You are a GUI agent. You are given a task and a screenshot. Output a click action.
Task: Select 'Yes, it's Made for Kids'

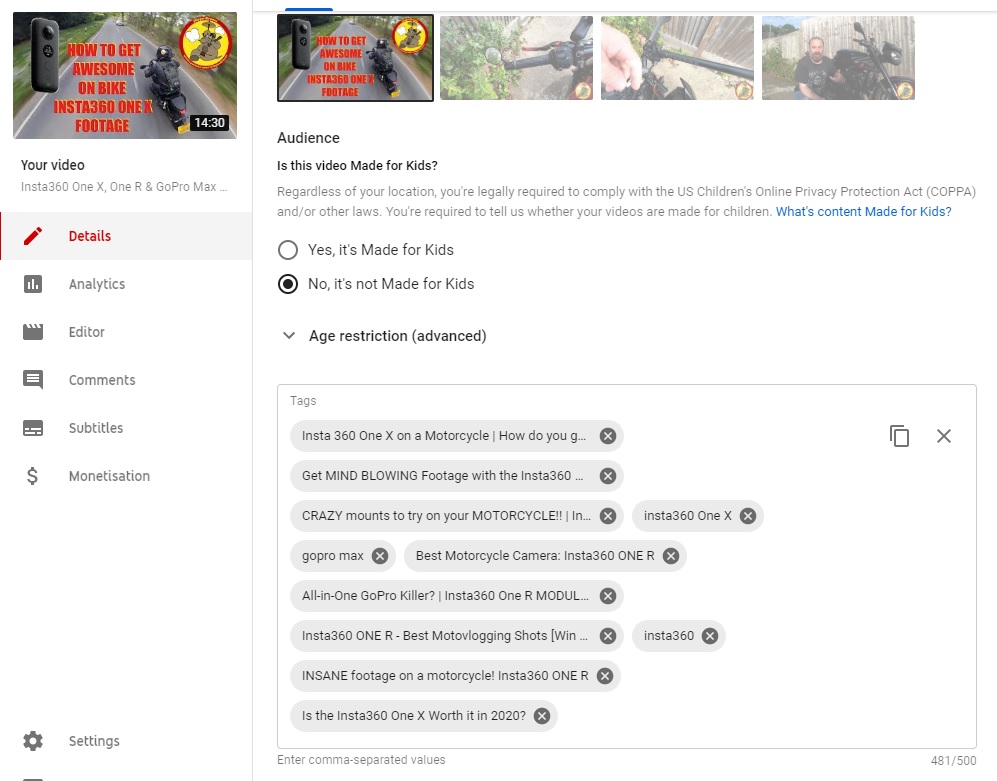[x=288, y=250]
